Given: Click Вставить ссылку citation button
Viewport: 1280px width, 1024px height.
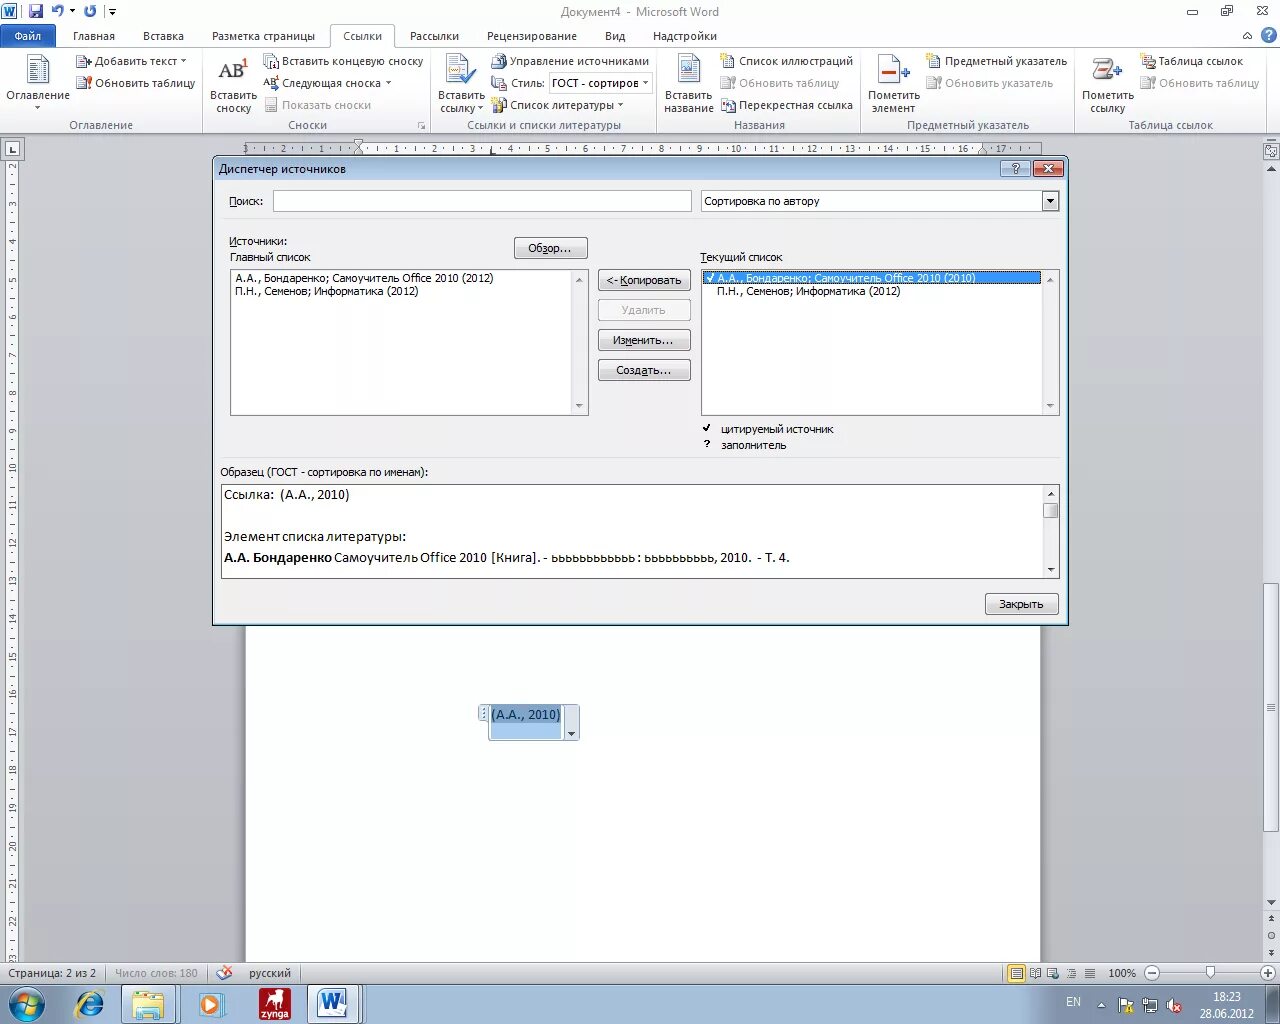Looking at the screenshot, I should [461, 84].
